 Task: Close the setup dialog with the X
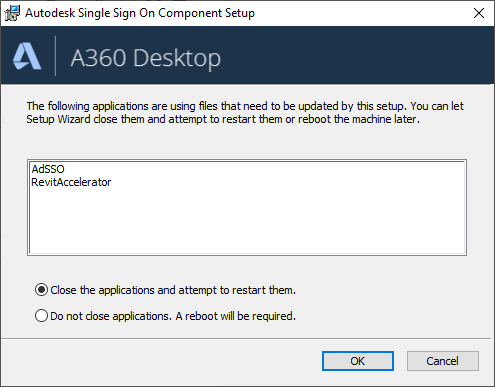479,13
